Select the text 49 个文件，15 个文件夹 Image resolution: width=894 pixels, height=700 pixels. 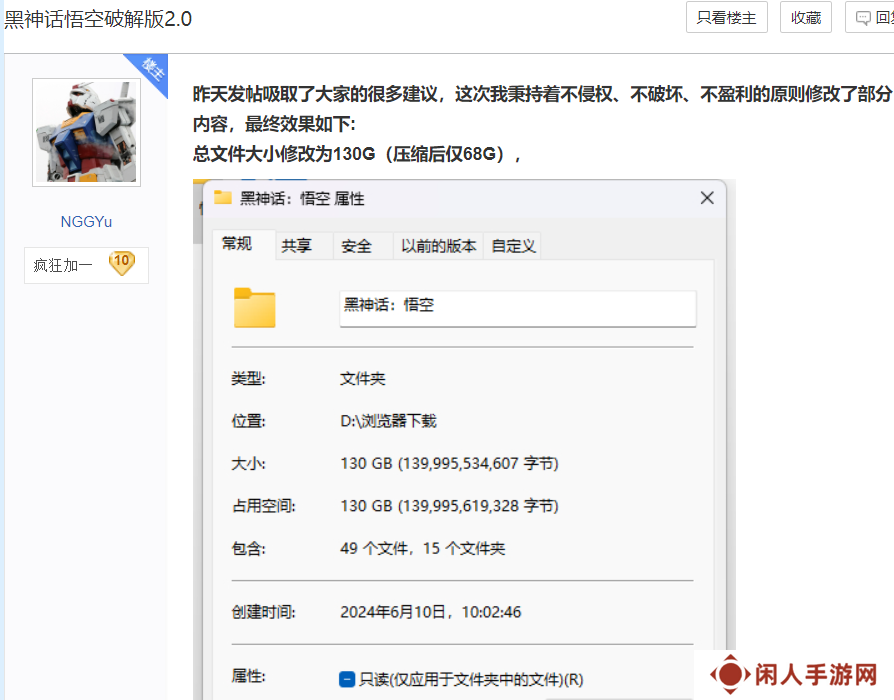point(422,548)
